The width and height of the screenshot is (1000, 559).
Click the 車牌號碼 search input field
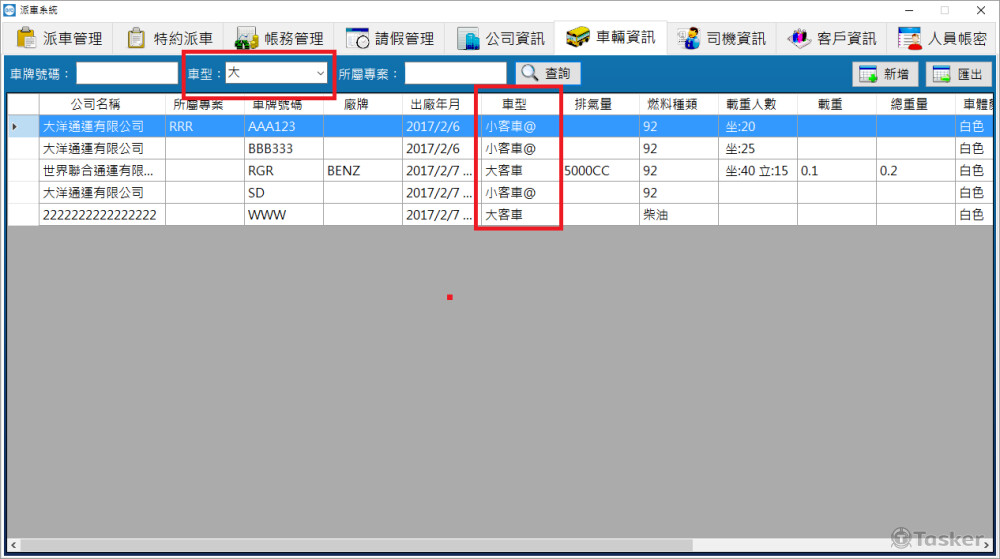coord(126,73)
